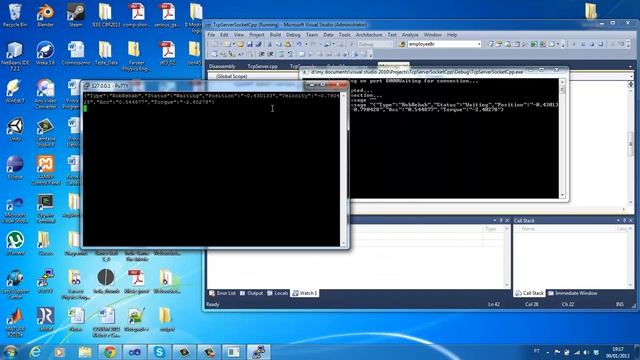Select the PuTTY desktop shortcut
The image size is (640, 360).
45,281
